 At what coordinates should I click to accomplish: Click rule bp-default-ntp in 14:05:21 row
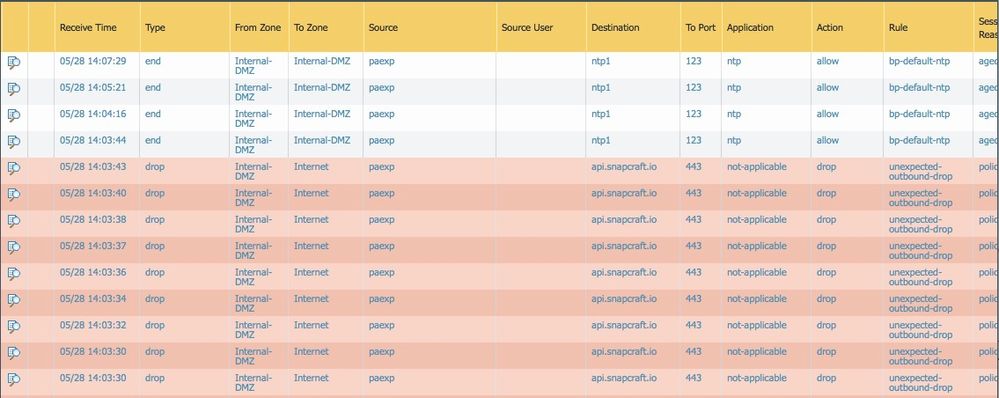919,87
